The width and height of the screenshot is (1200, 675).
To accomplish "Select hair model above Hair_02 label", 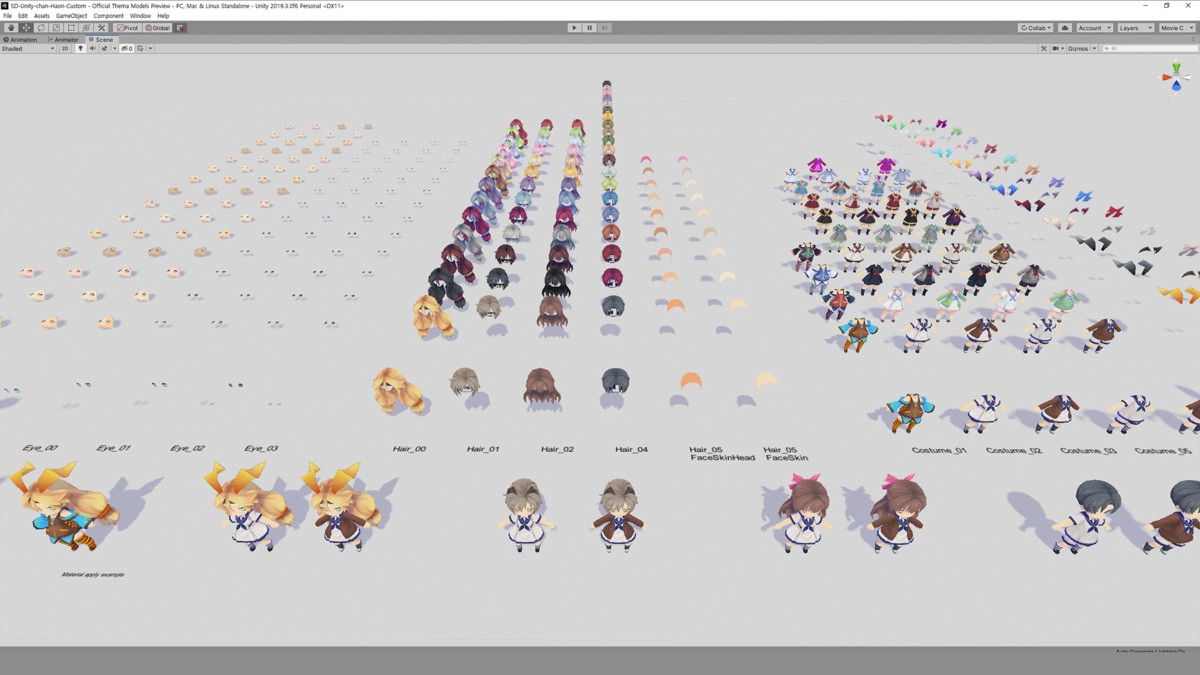I will point(541,387).
